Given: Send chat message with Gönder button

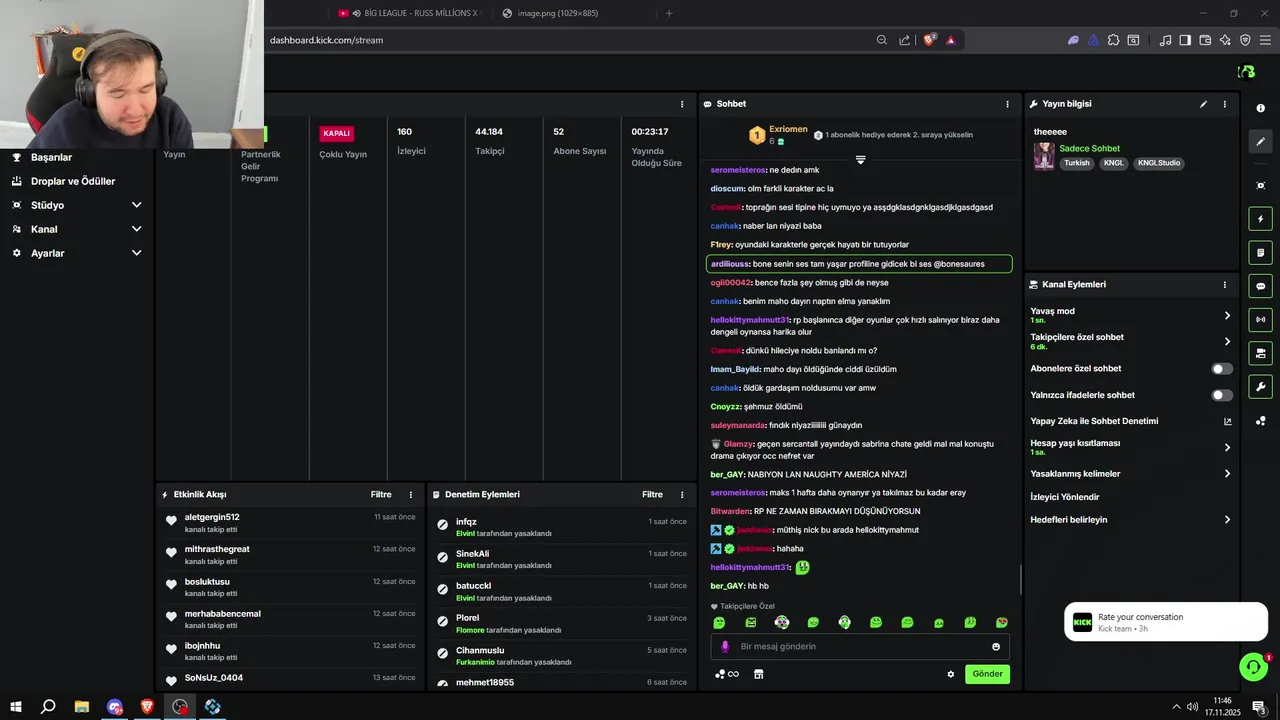Looking at the screenshot, I should (987, 674).
